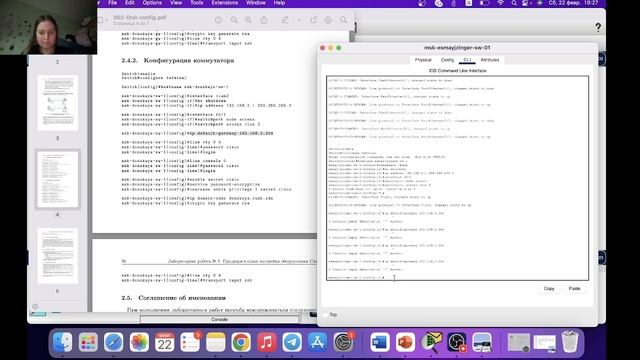640x360 pixels.
Task: Open the Help menu
Action: (279, 3)
